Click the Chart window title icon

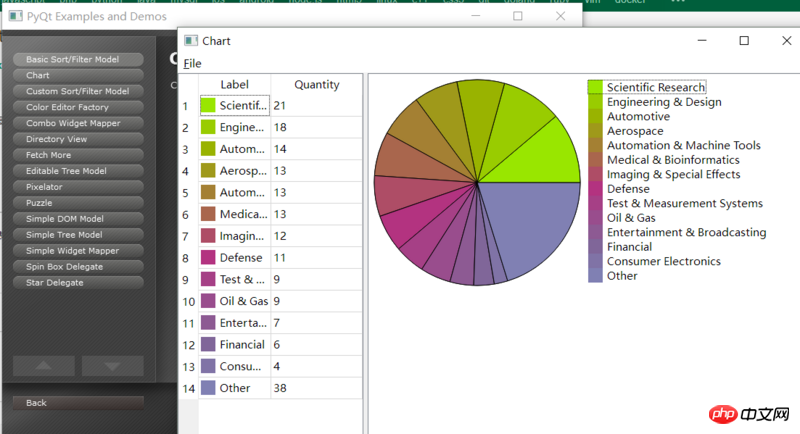click(190, 41)
